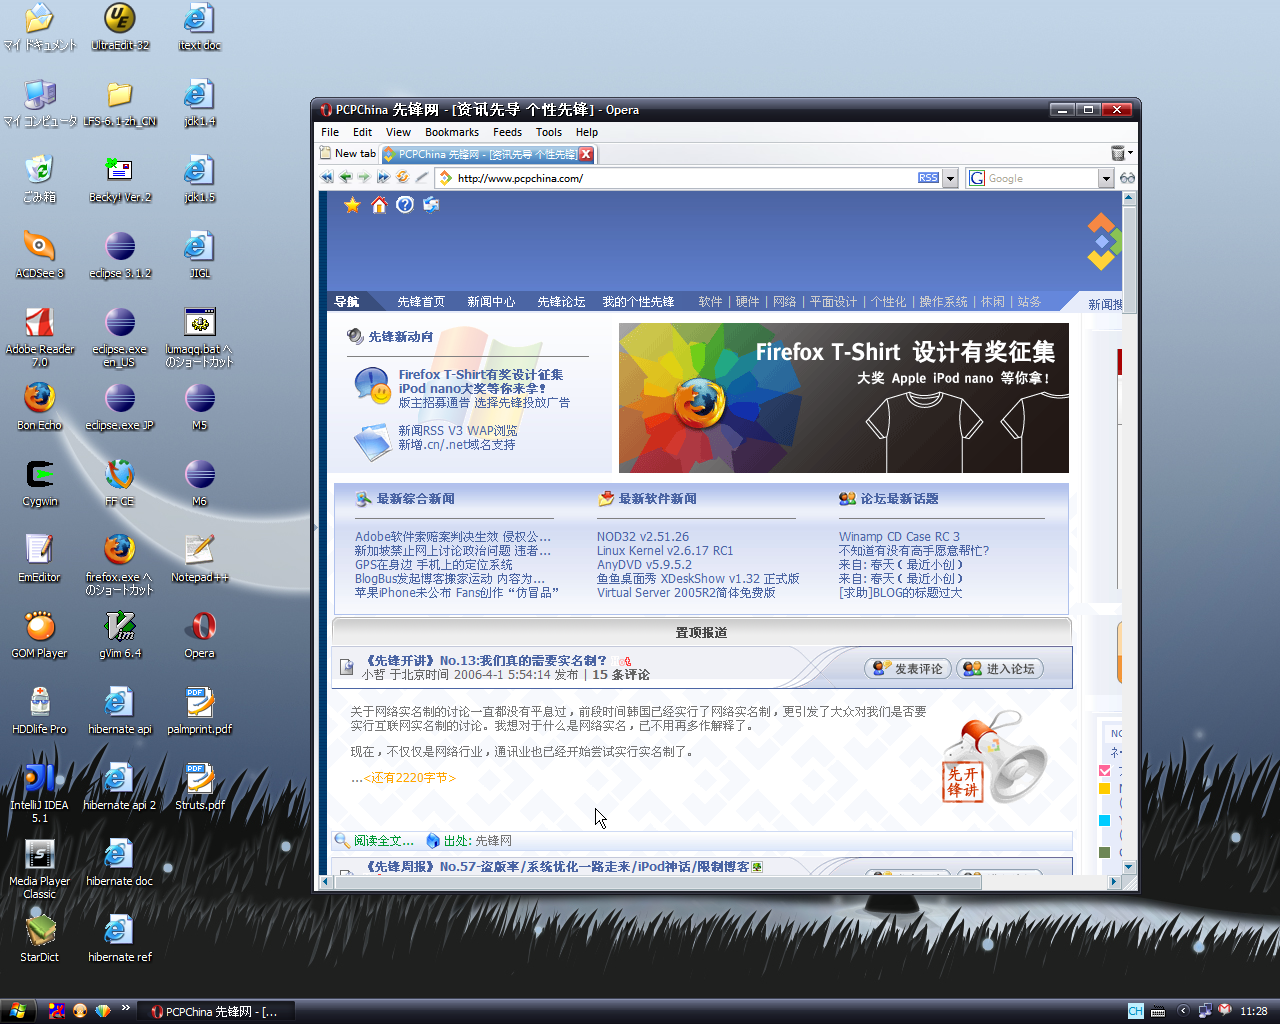This screenshot has width=1280, height=1024.
Task: Open the gVim 6.4 desktop icon
Action: tap(120, 635)
